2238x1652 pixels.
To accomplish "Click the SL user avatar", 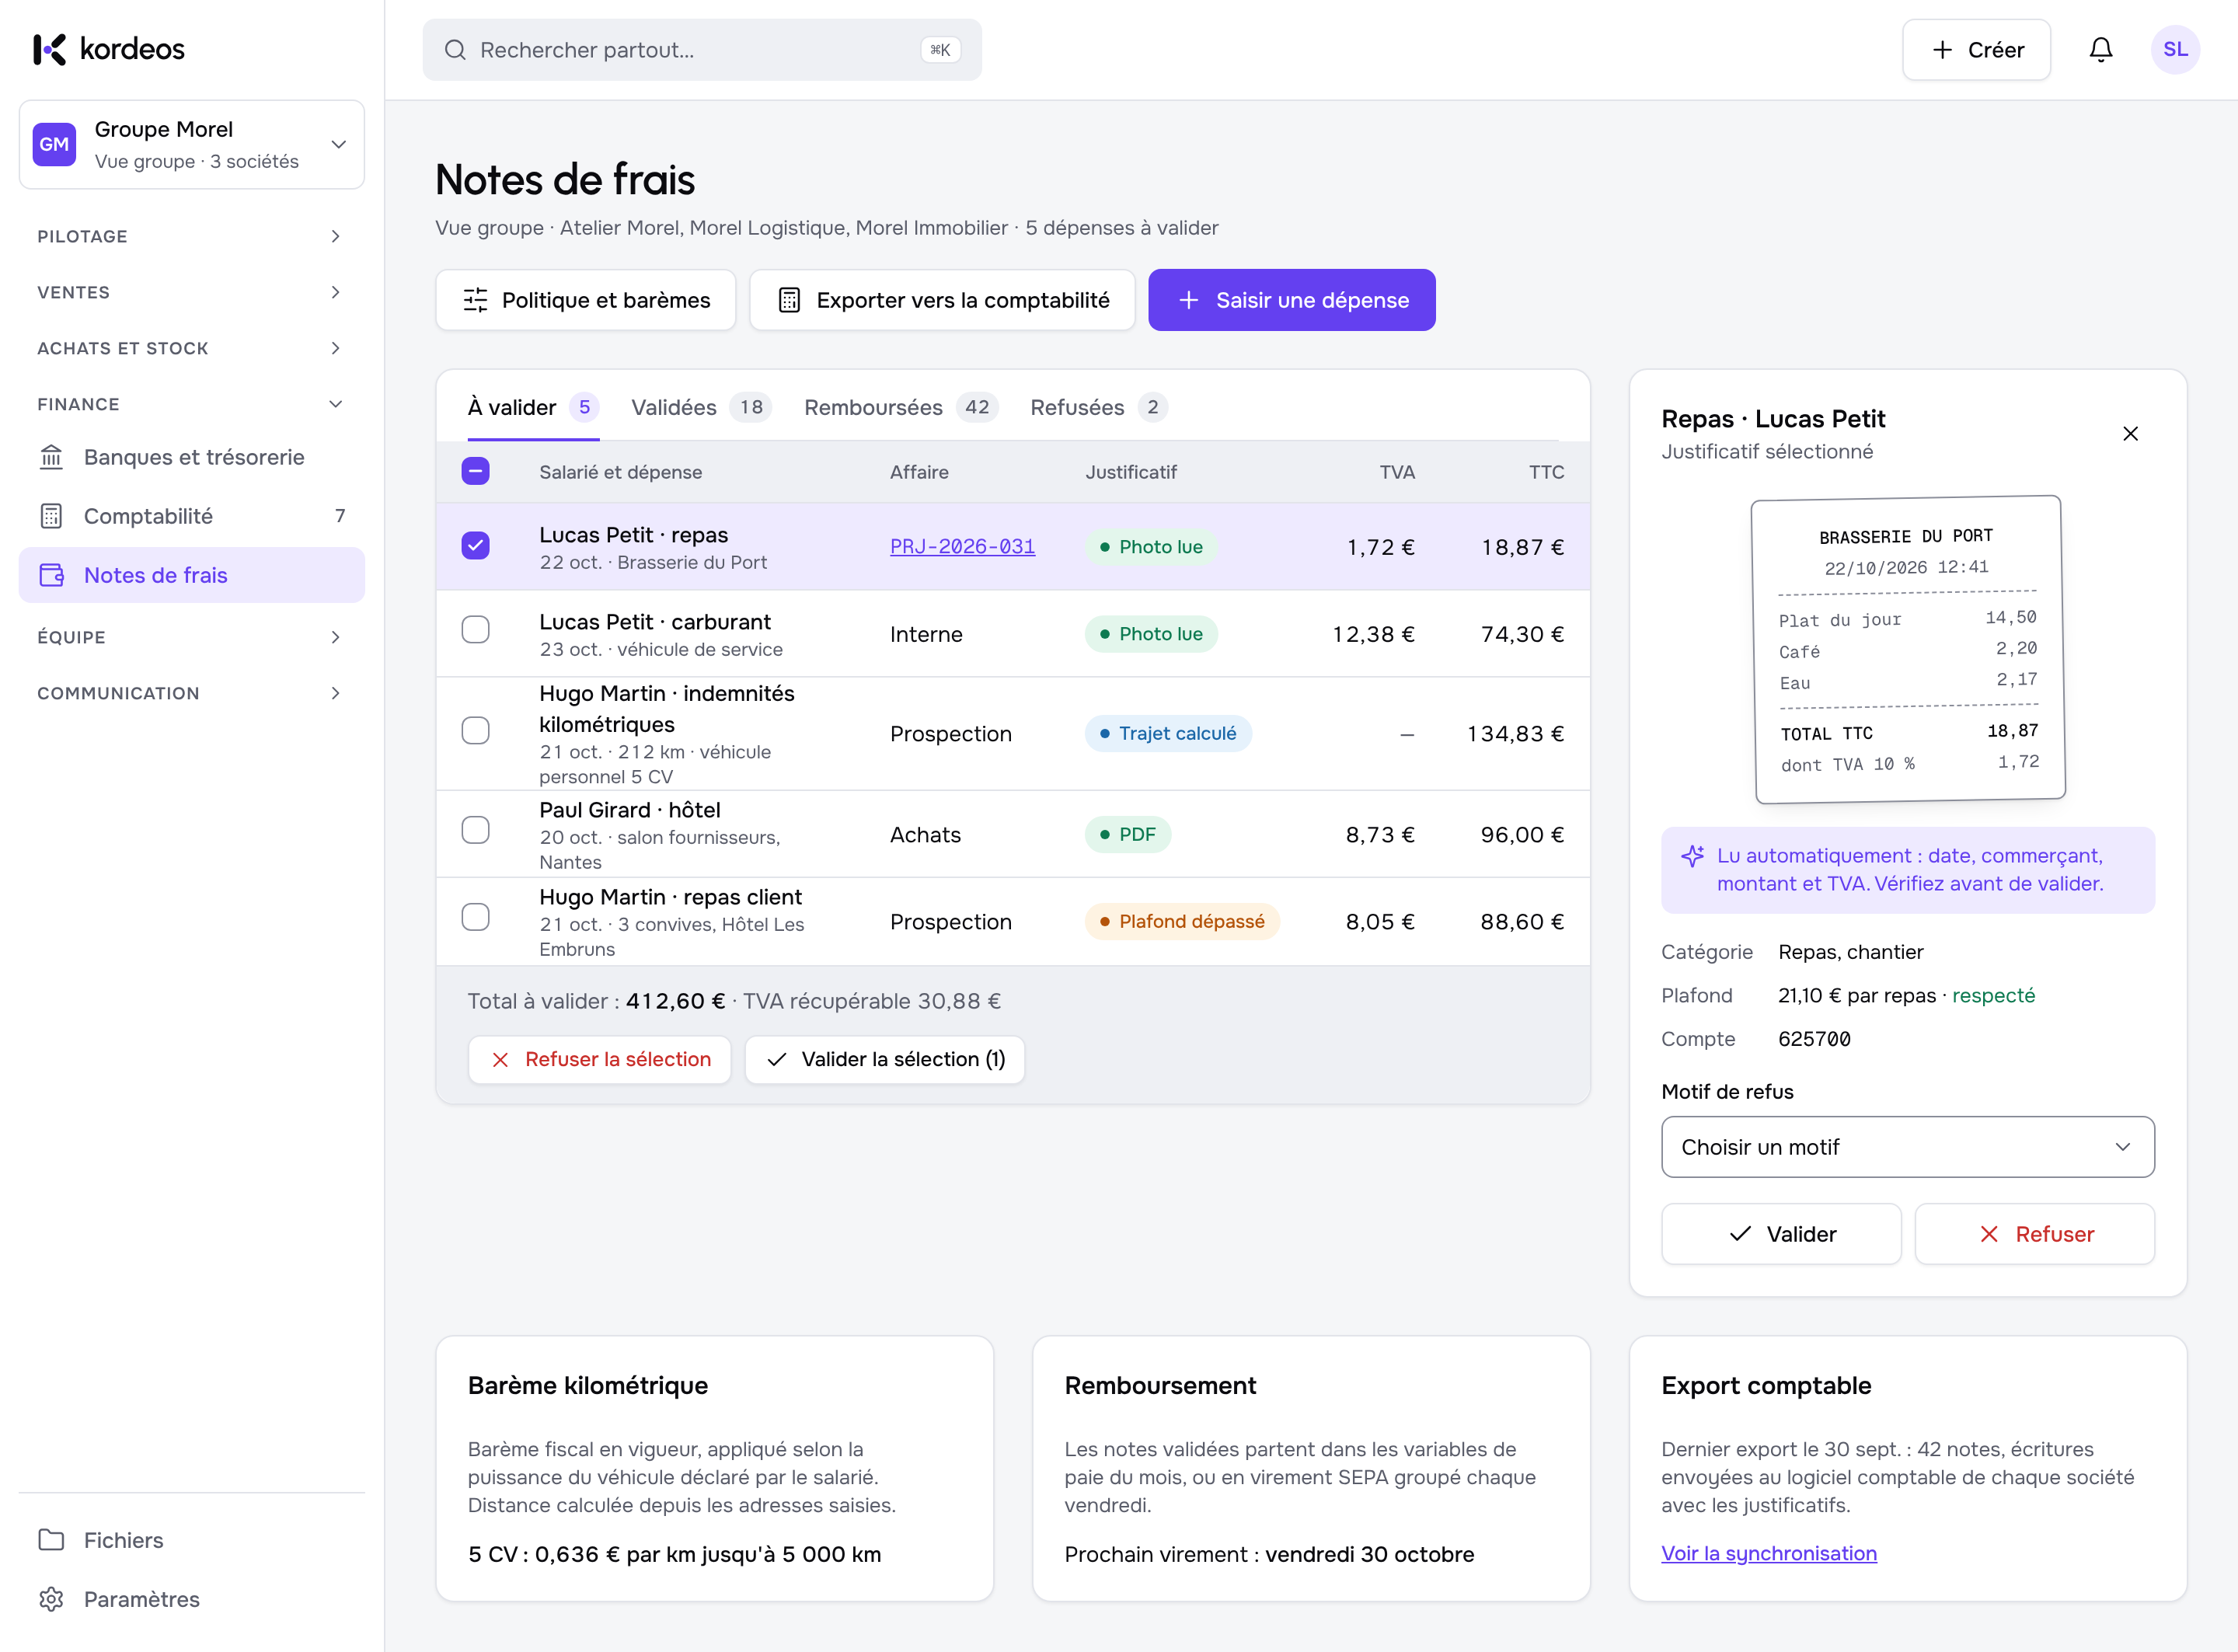I will point(2175,50).
